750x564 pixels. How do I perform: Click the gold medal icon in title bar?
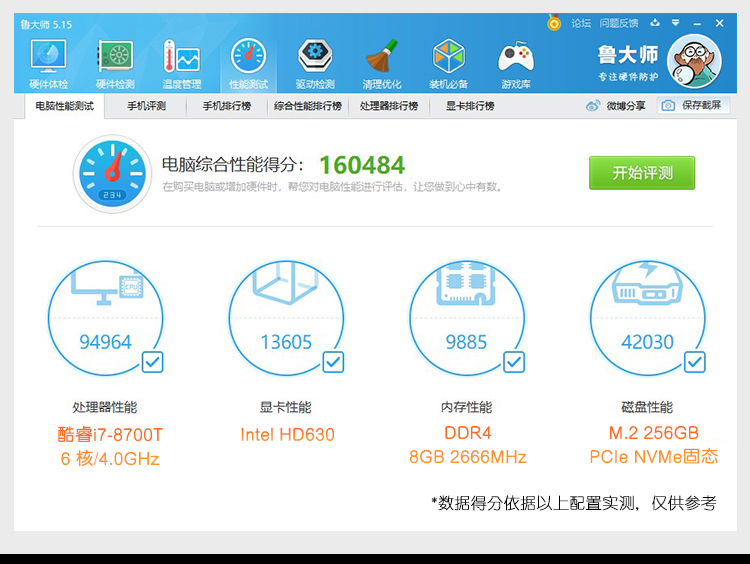pyautogui.click(x=554, y=22)
